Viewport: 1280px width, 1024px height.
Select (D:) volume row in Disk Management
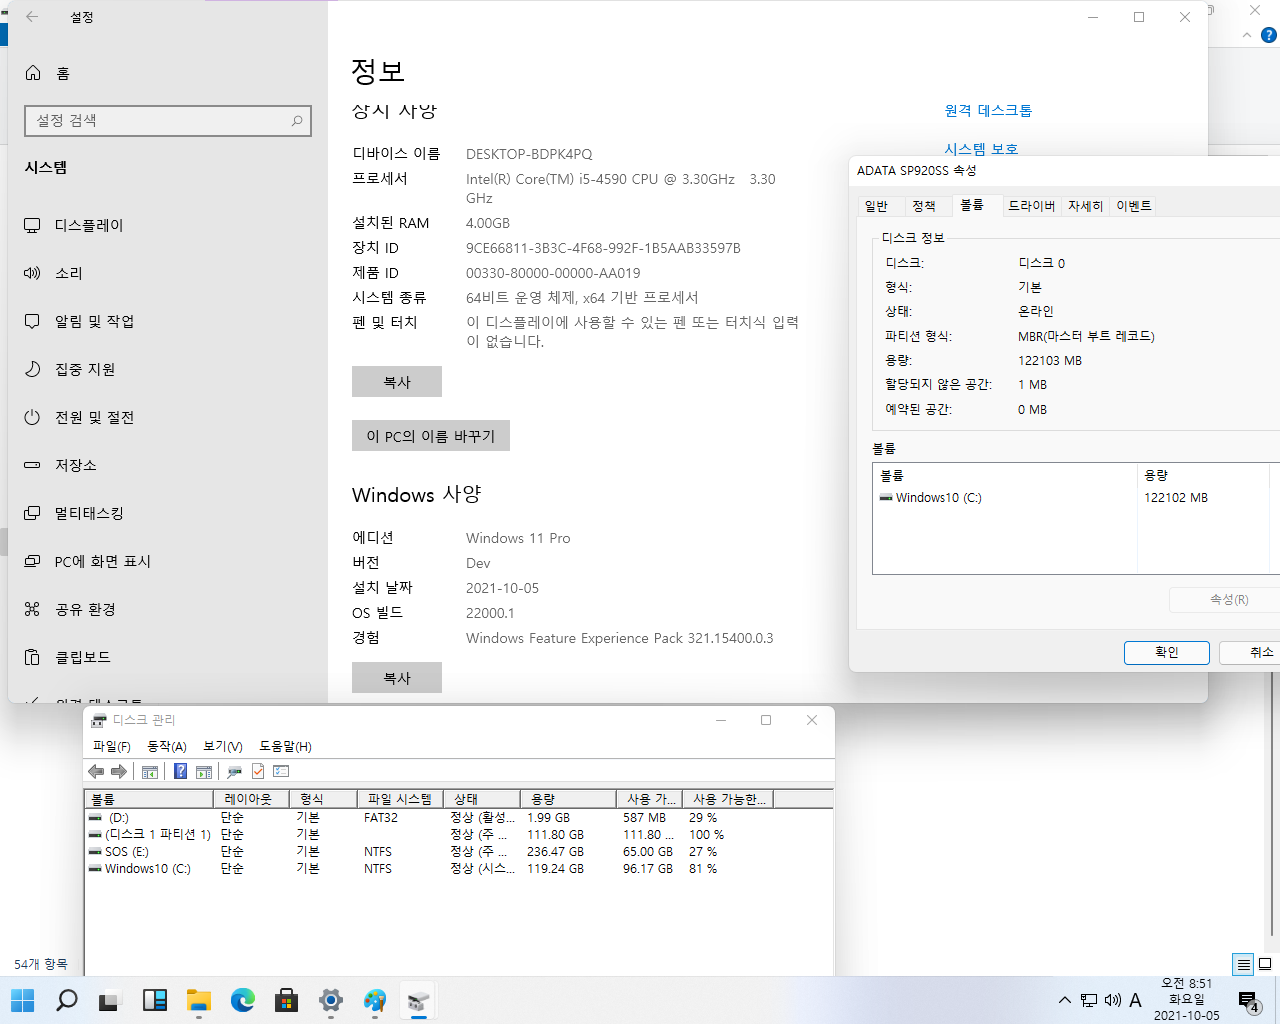coord(458,818)
